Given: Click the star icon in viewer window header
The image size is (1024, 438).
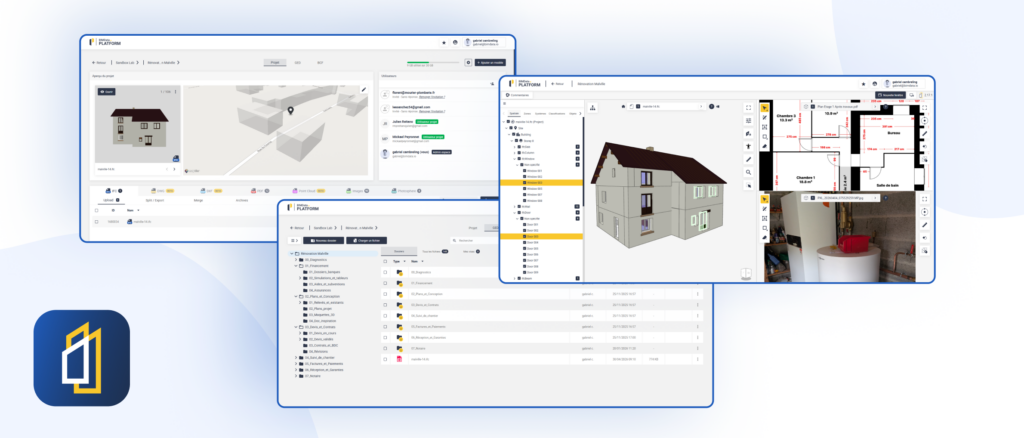Looking at the screenshot, I should pyautogui.click(x=863, y=84).
